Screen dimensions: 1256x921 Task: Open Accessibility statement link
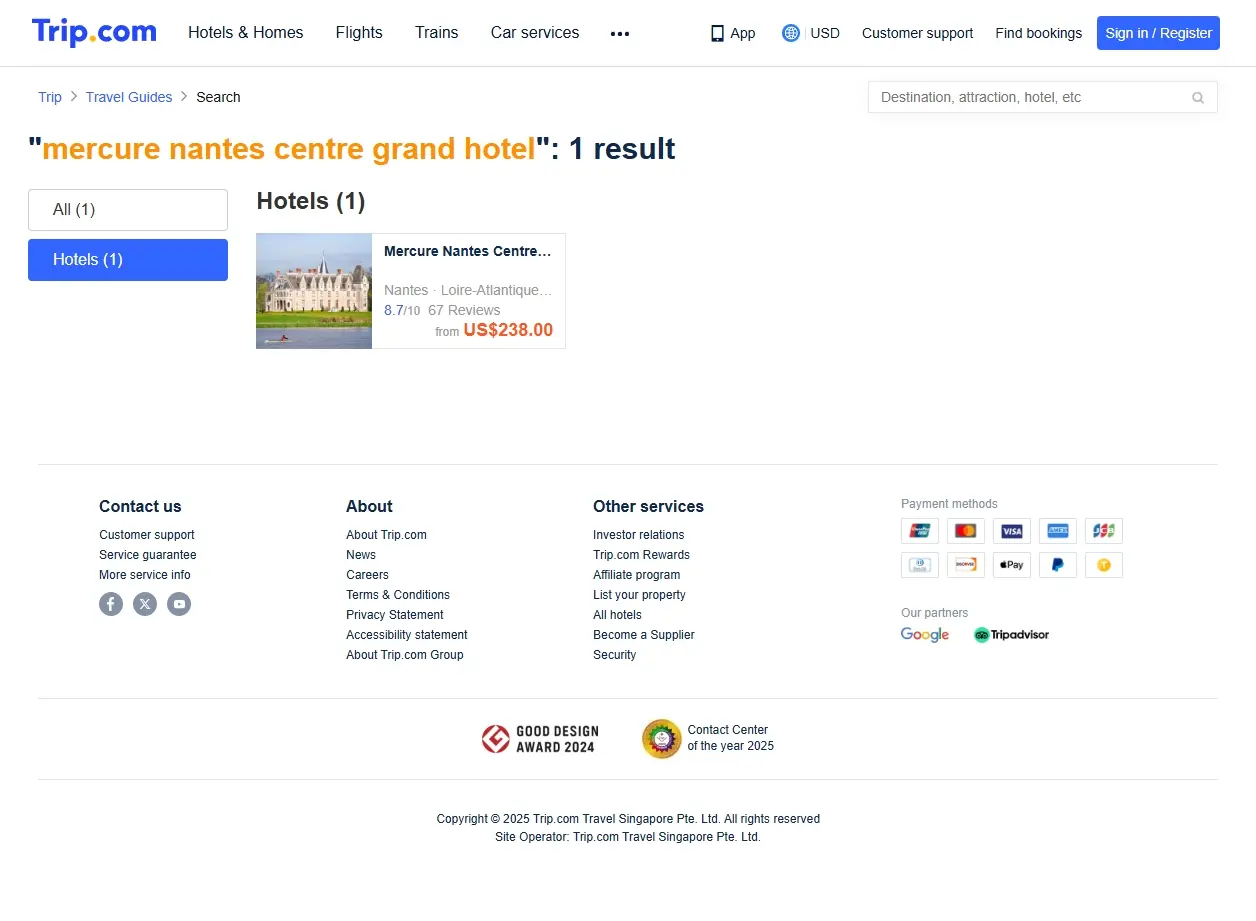(x=407, y=635)
